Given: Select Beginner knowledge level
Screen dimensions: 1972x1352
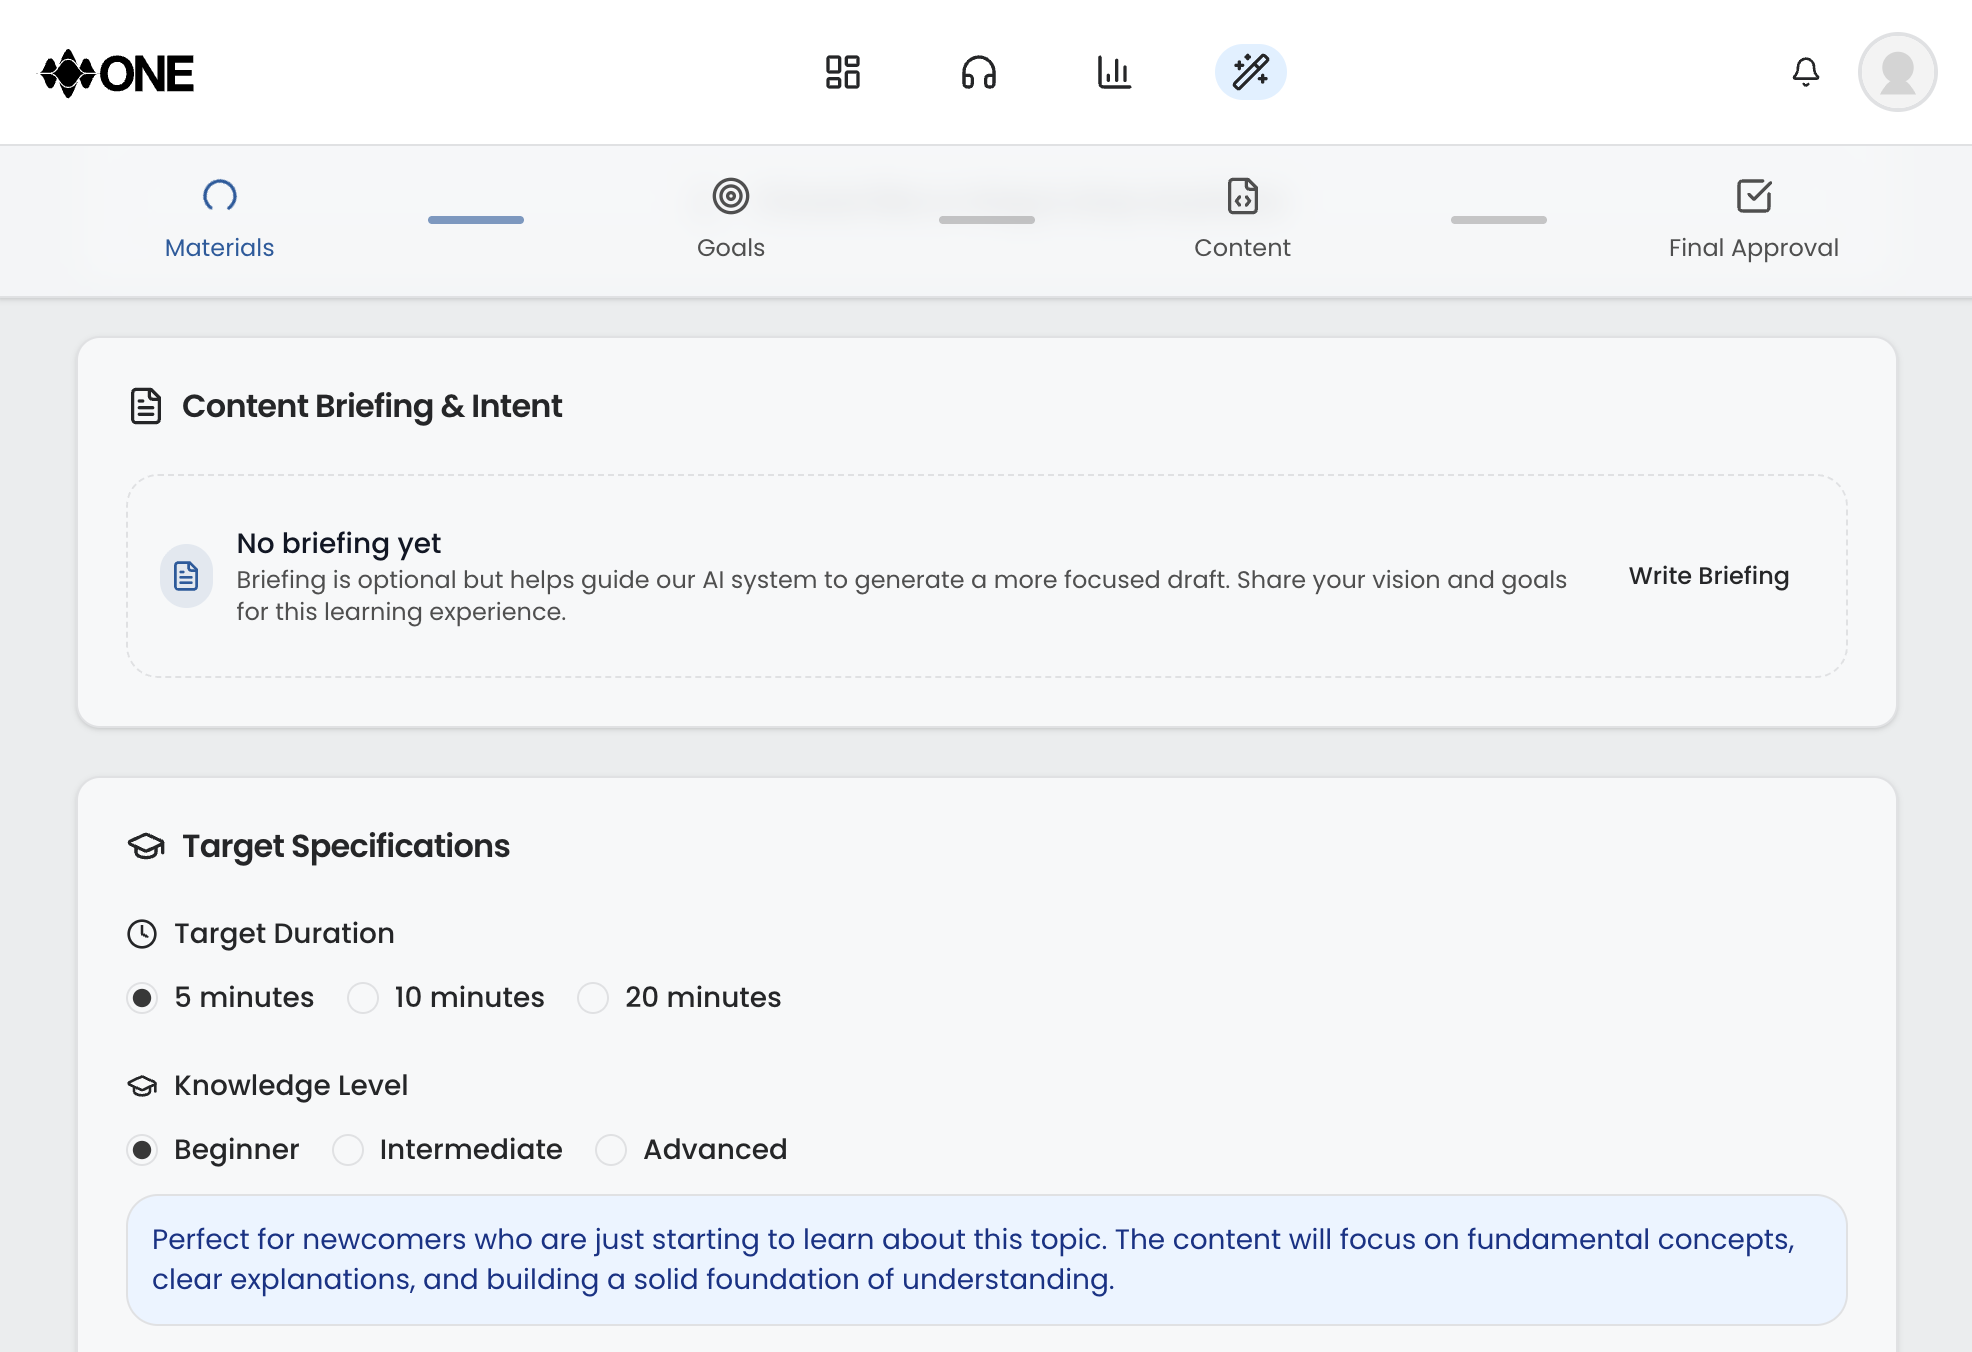Looking at the screenshot, I should click(x=143, y=1150).
